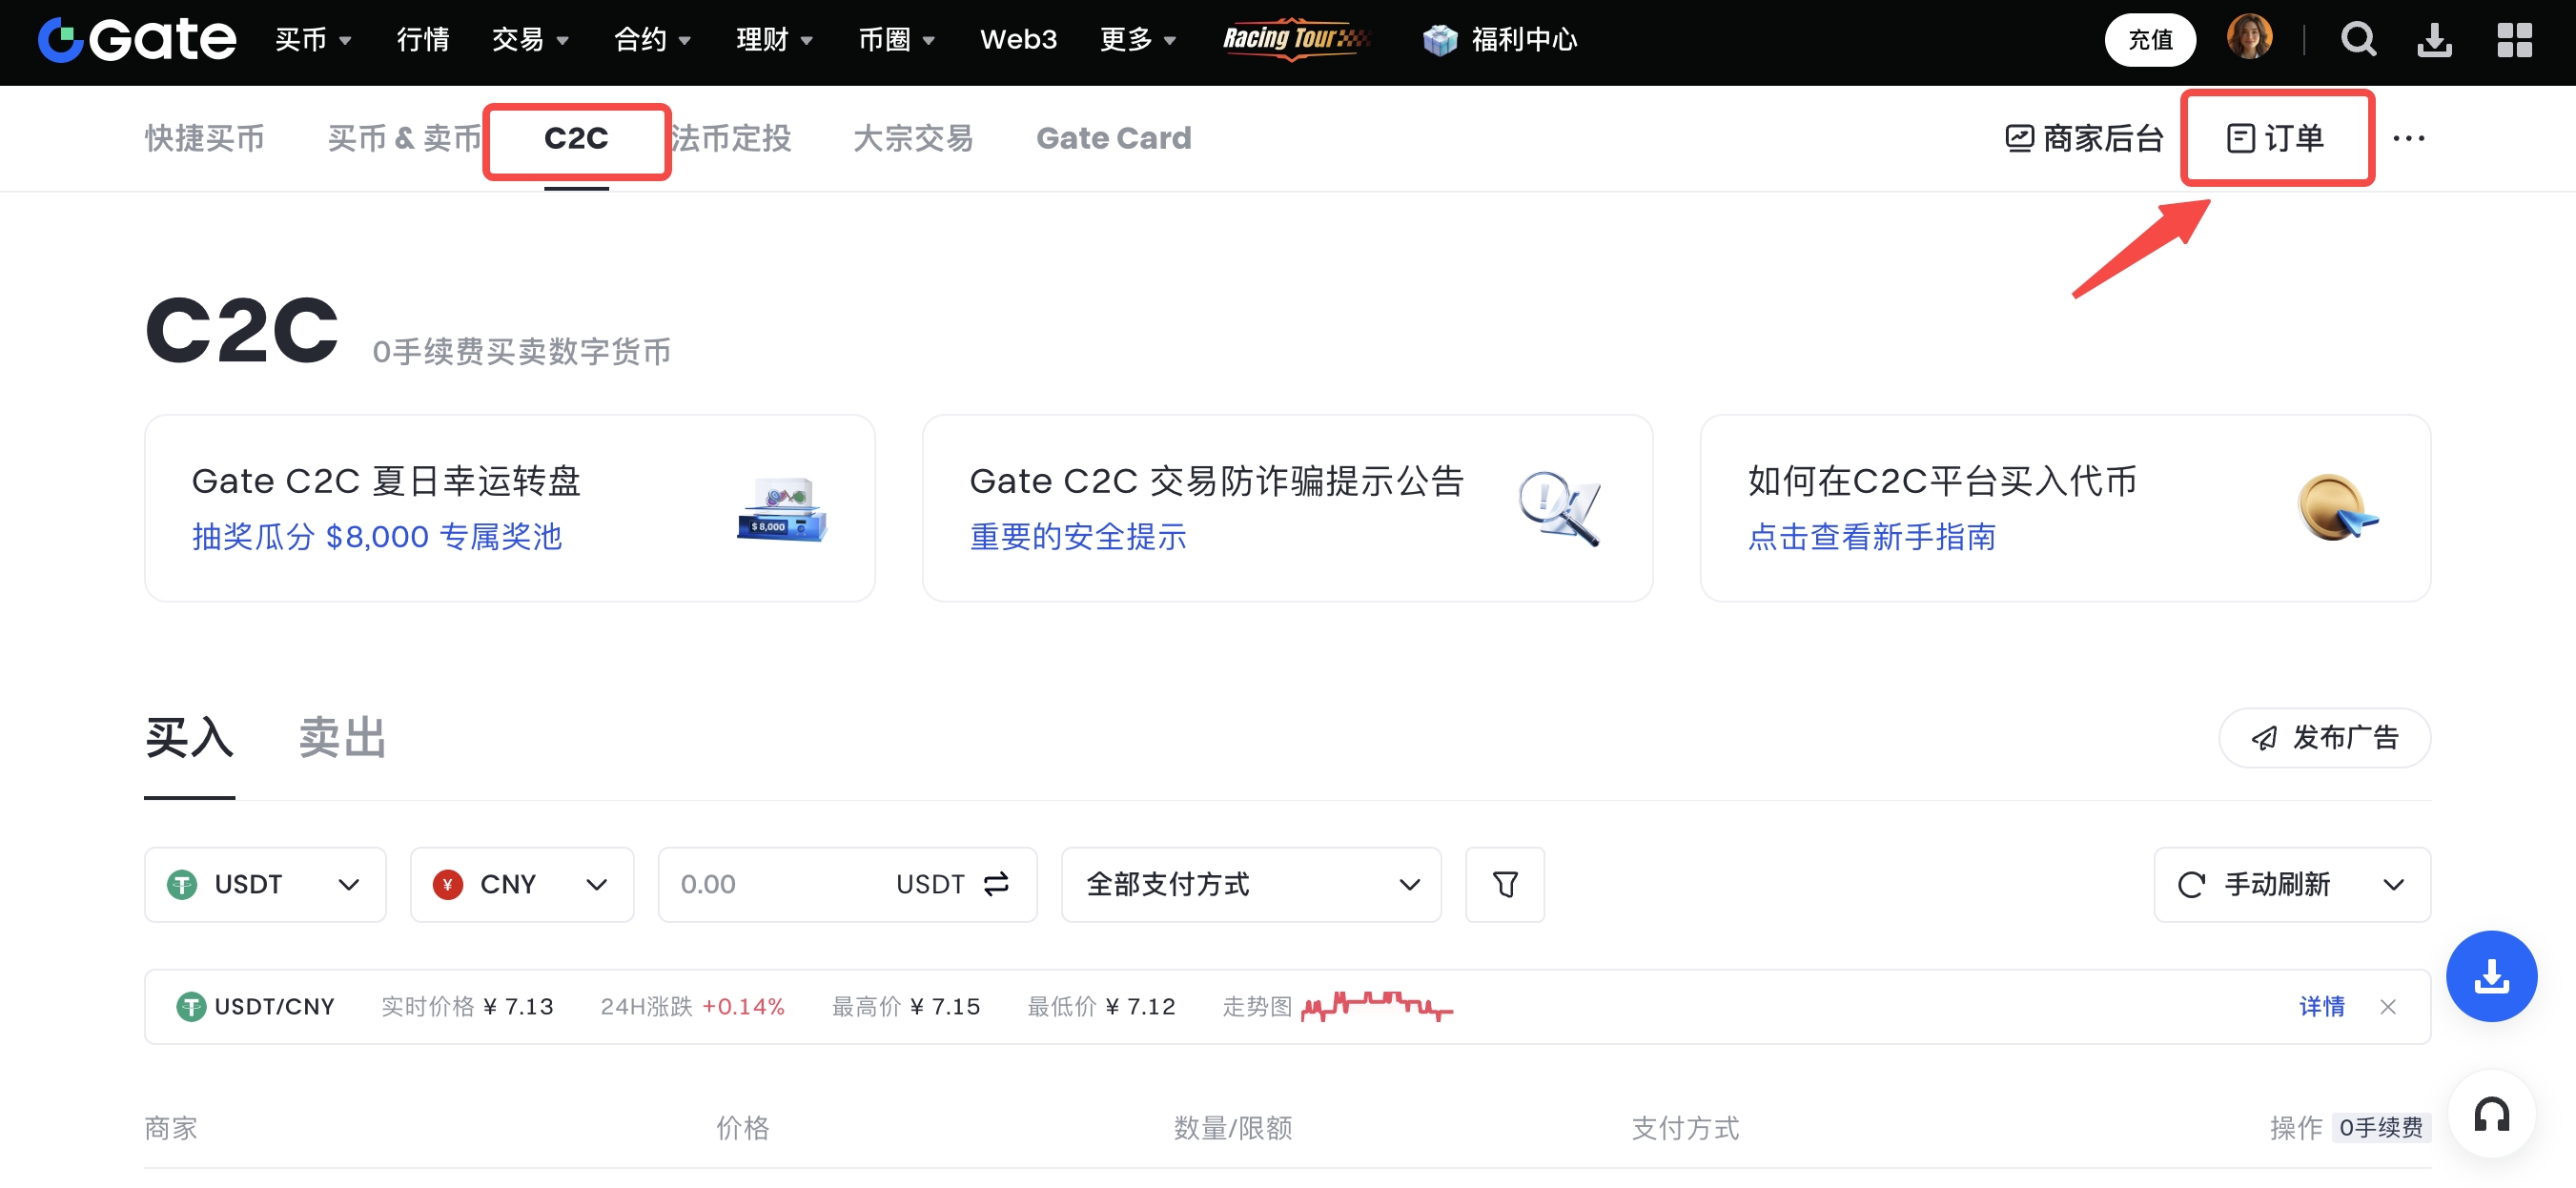Open the three-dots more options menu
Screen dimensions: 2576x1188
pos(2408,138)
